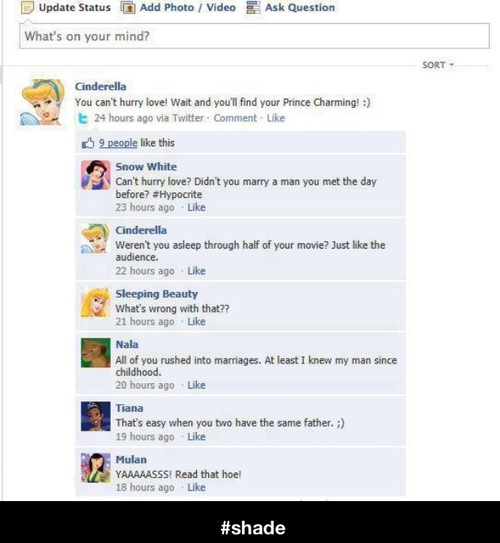The height and width of the screenshot is (543, 500).
Task: Open Snow White's comment avatar
Action: tap(96, 175)
